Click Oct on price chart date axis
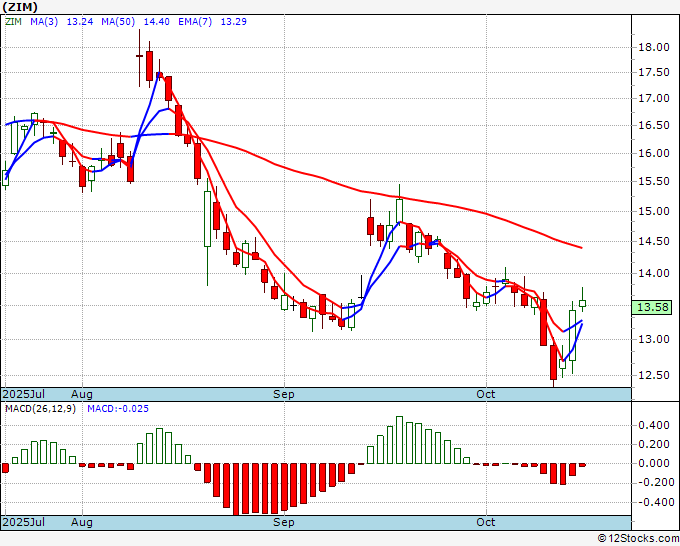680x546 pixels. pos(486,394)
